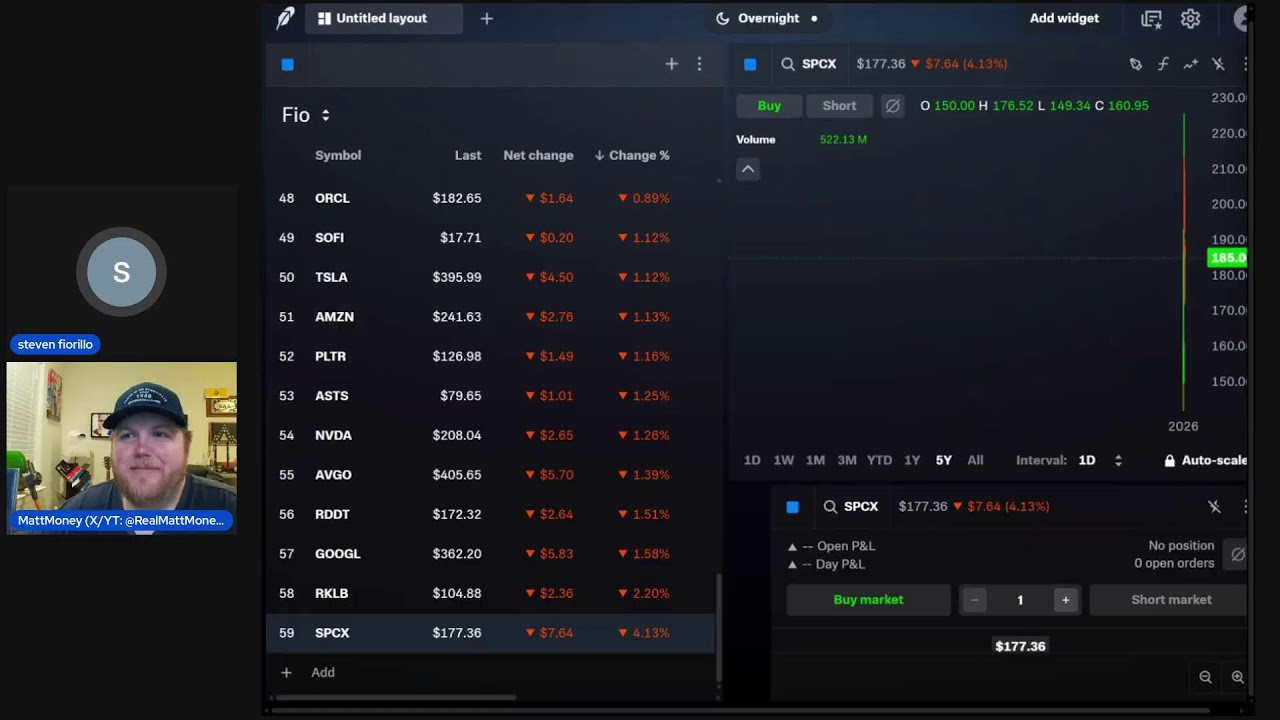Click the slashed-circle icon beside open orders
The image size is (1280, 720).
pyautogui.click(x=1238, y=554)
